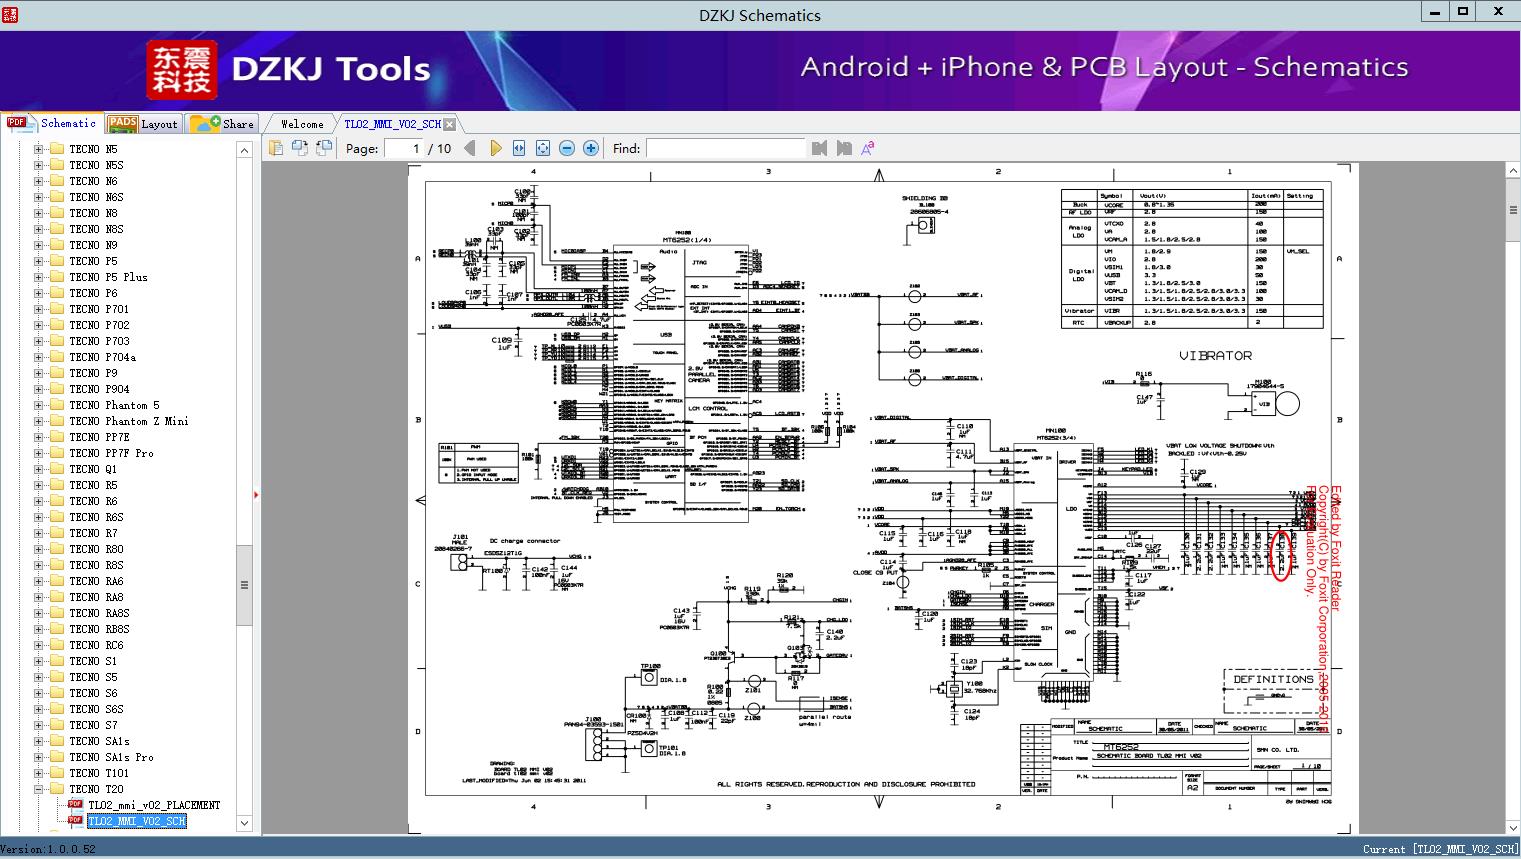Viewport: 1521px width, 859px height.
Task: Click the zoom out minus icon
Action: [567, 148]
